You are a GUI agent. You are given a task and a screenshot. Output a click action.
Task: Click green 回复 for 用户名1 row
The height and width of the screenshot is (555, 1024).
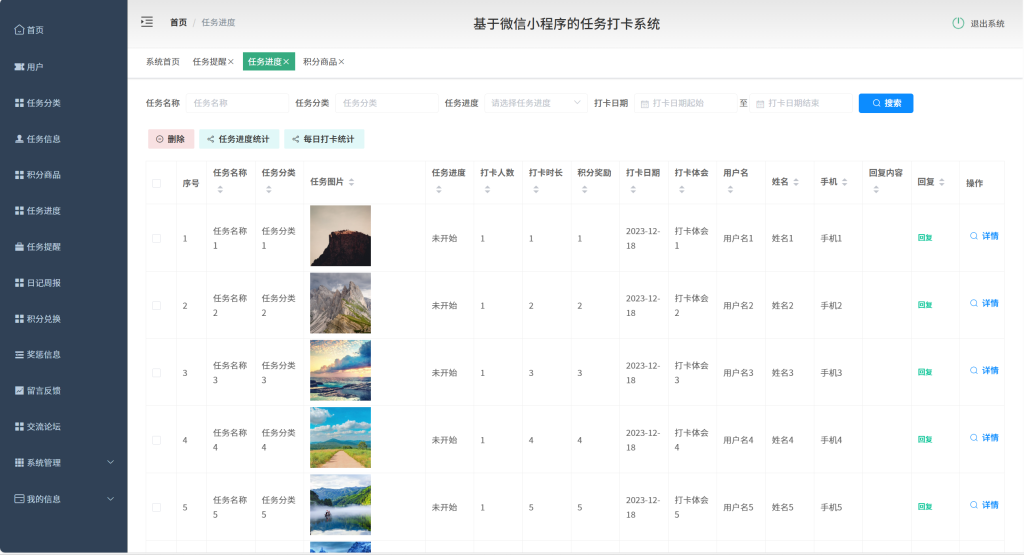(x=925, y=238)
